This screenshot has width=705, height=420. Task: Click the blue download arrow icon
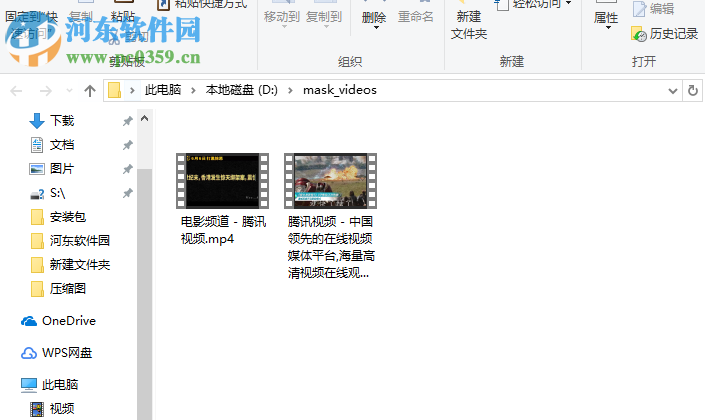tap(37, 121)
